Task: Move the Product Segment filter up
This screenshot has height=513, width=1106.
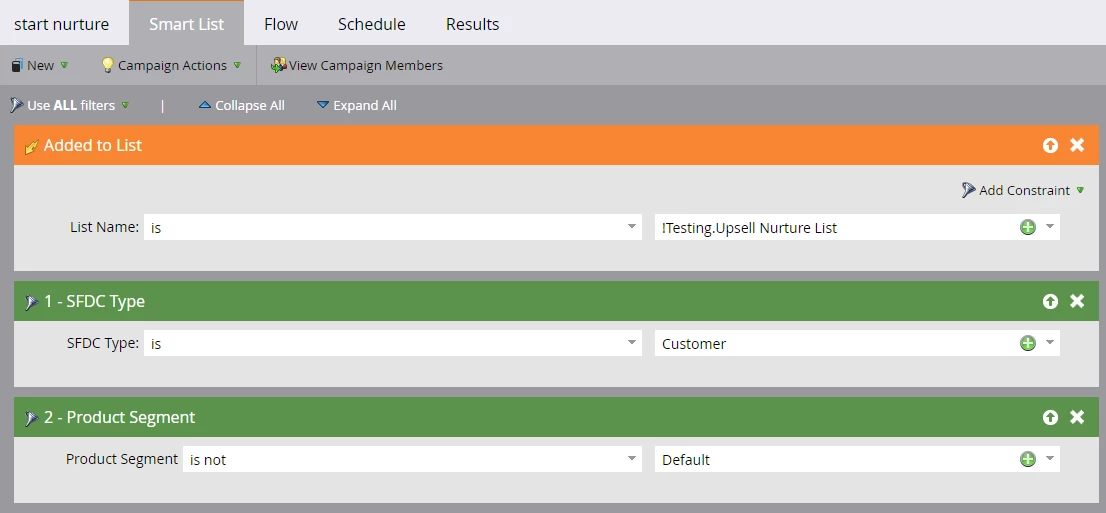Action: [1050, 417]
